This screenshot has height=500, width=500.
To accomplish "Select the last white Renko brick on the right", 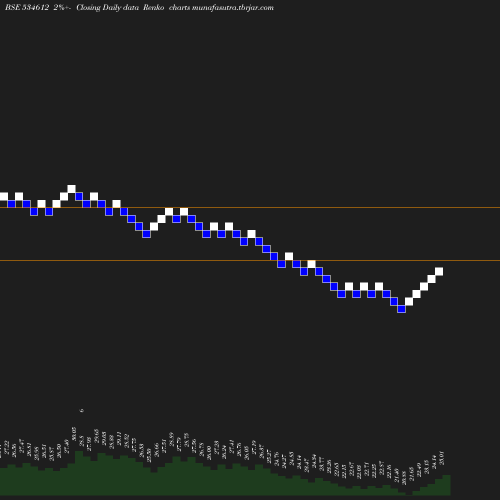I will tap(439, 271).
